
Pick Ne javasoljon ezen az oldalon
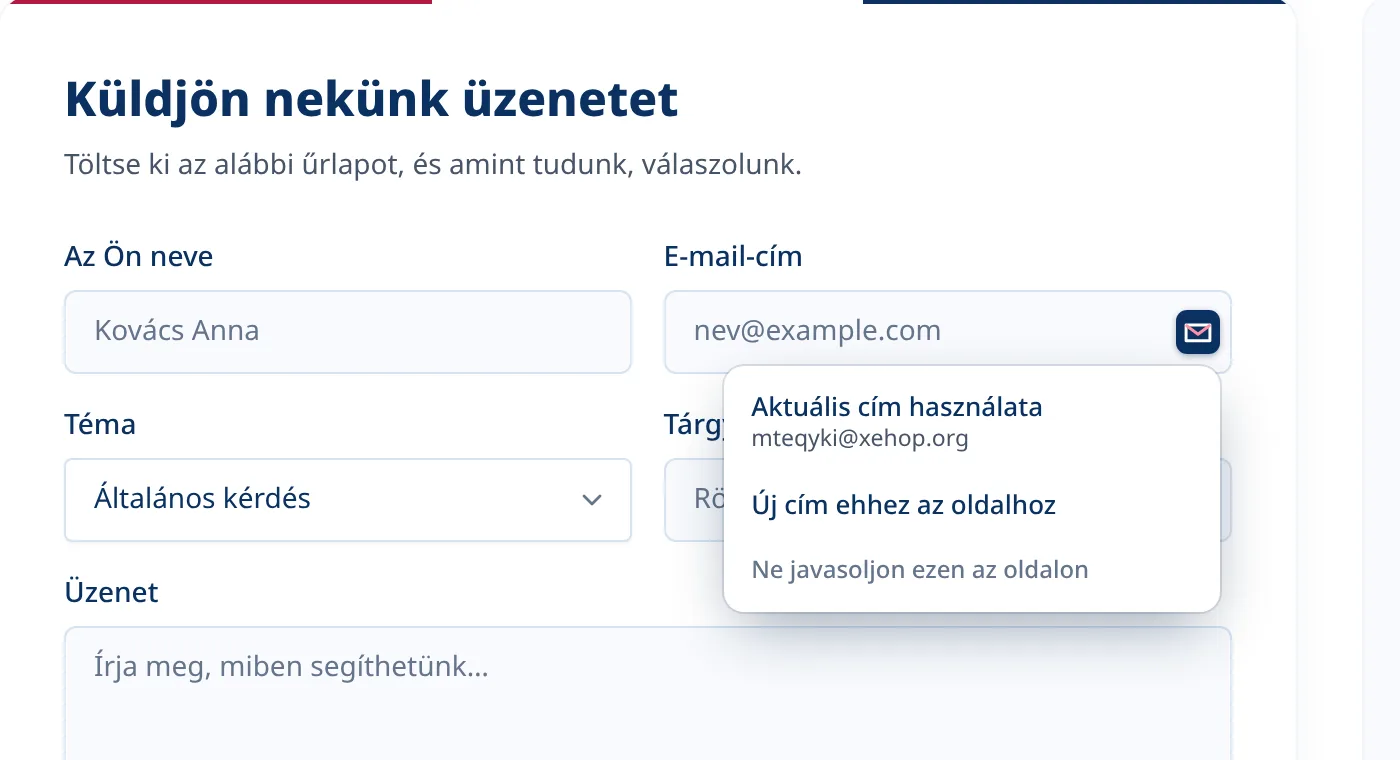pyautogui.click(x=972, y=570)
